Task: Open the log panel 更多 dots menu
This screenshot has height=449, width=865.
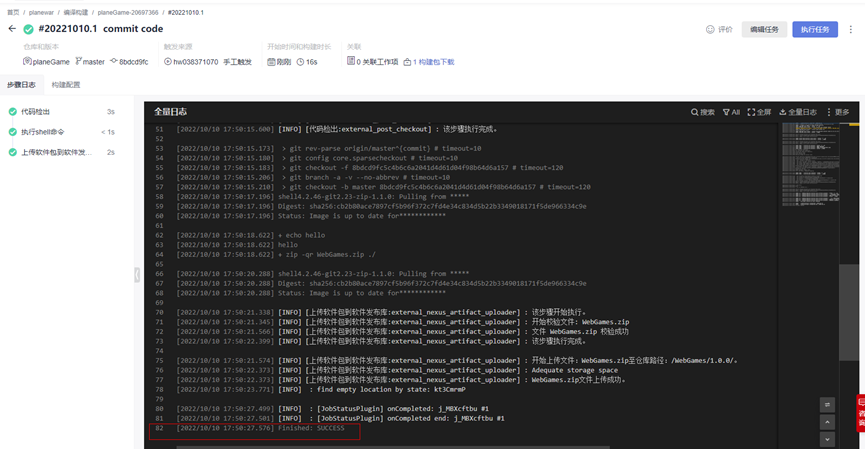Action: coord(829,112)
